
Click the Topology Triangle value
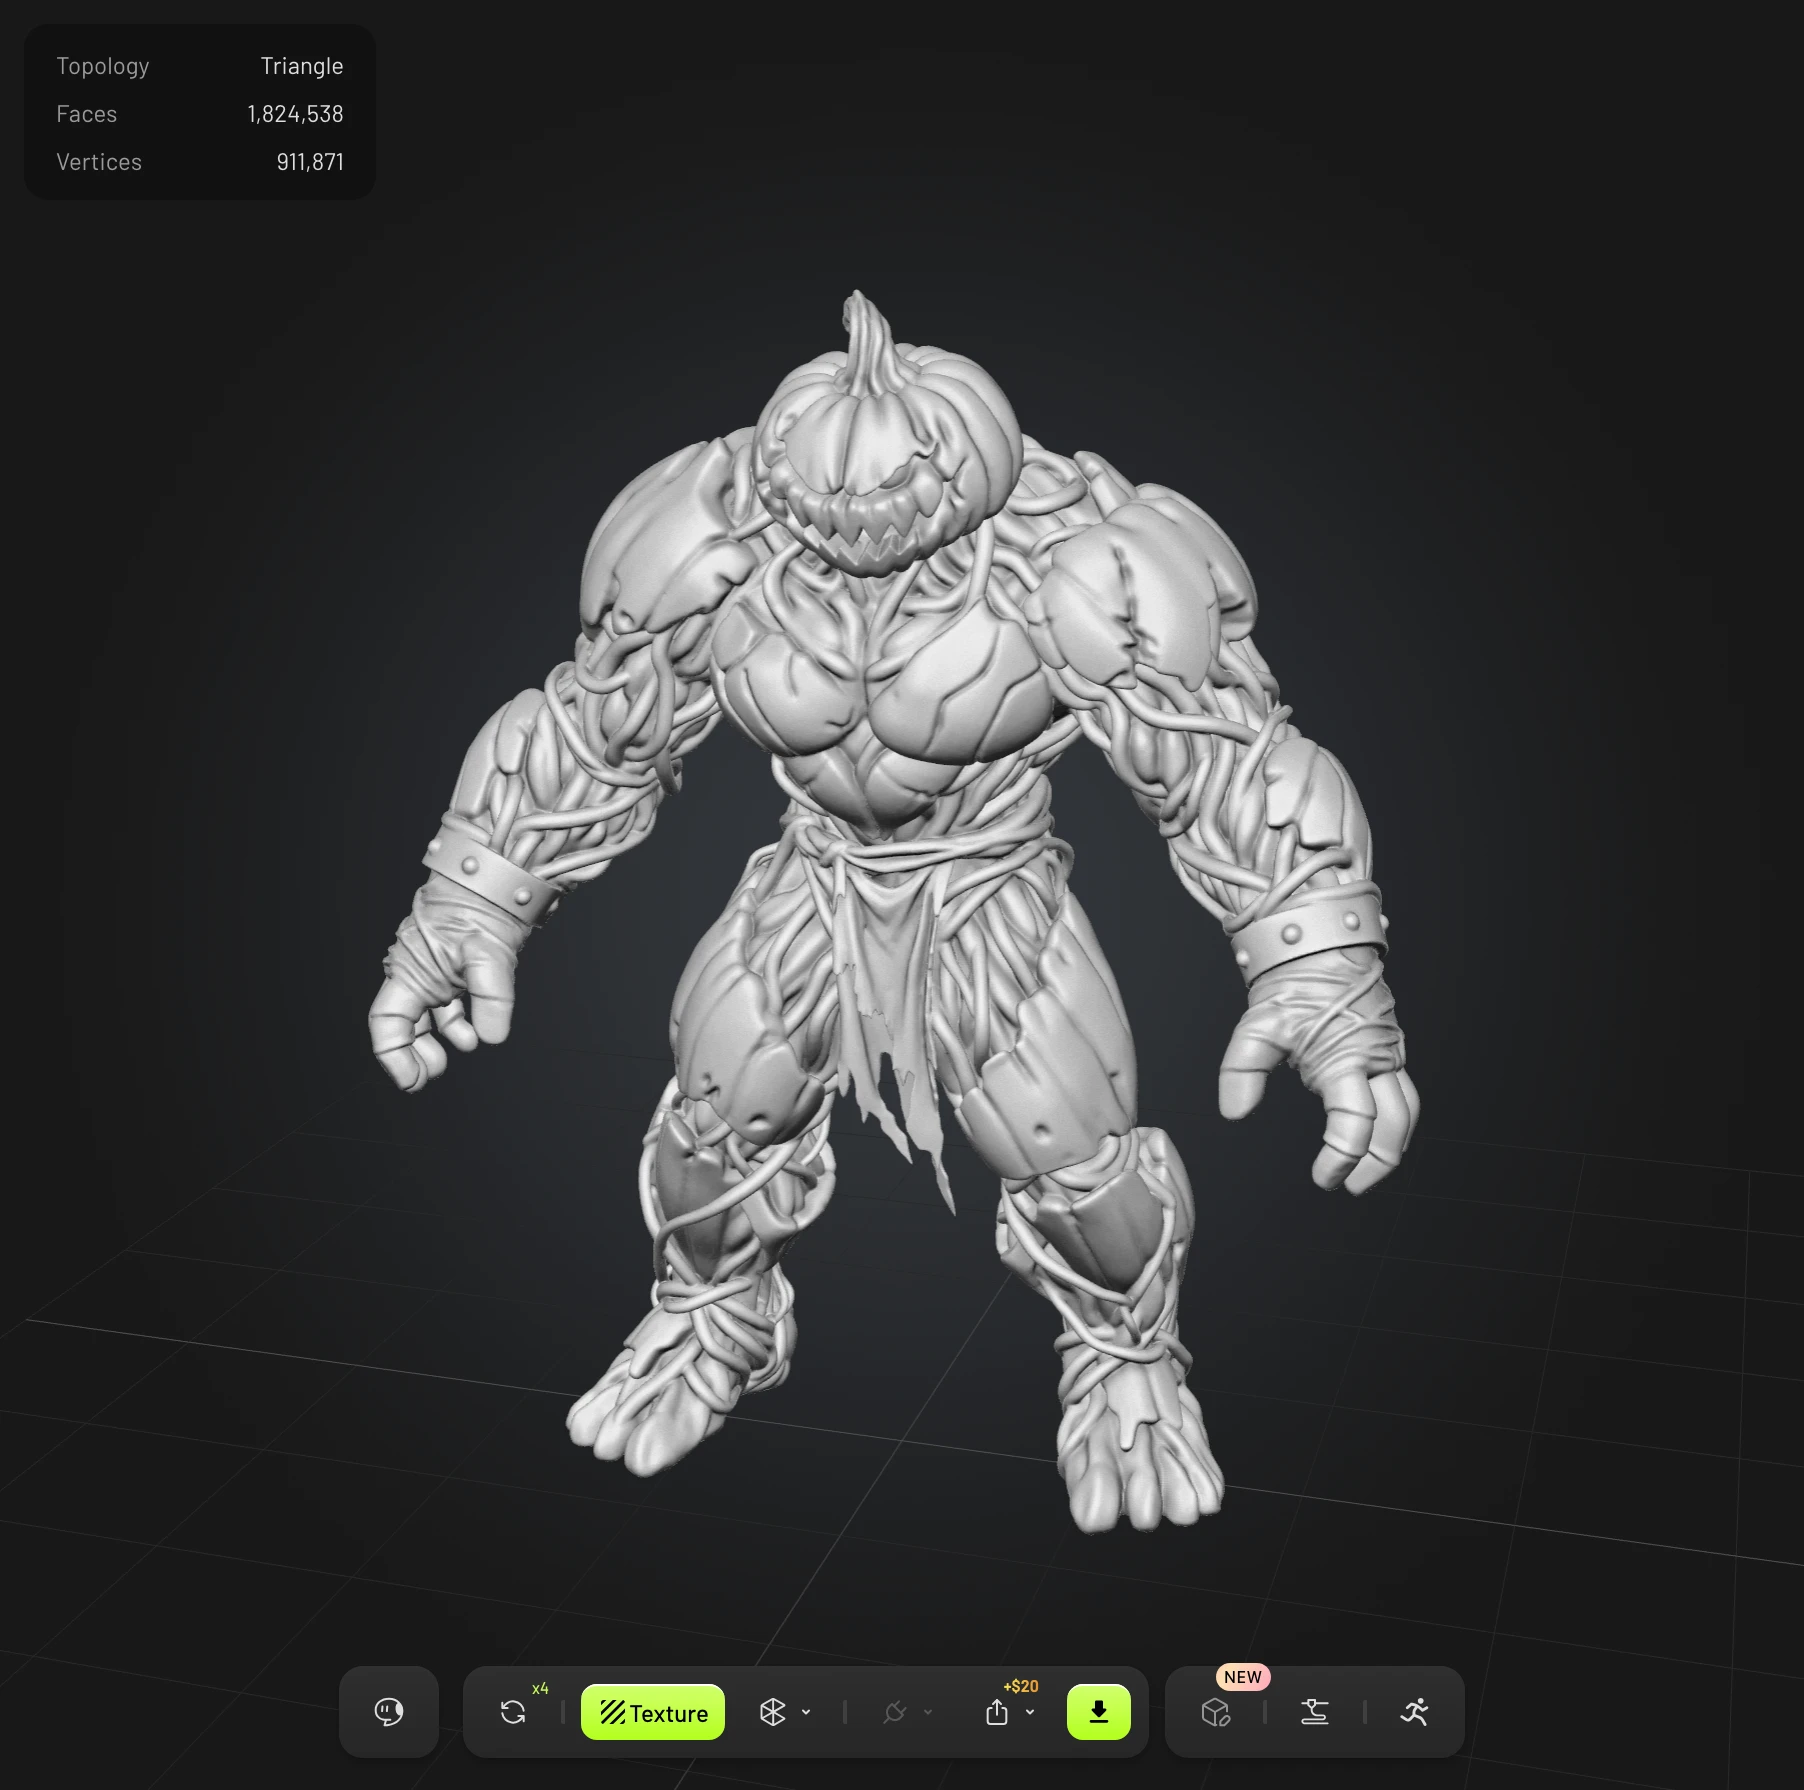tap(302, 66)
